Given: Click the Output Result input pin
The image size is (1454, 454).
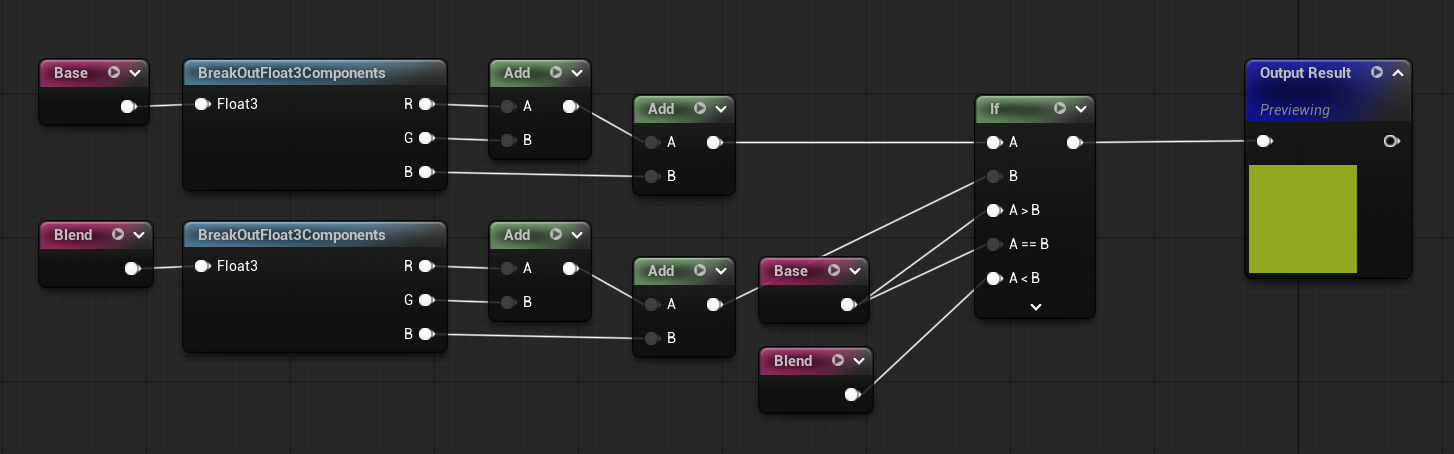Looking at the screenshot, I should [x=1265, y=141].
